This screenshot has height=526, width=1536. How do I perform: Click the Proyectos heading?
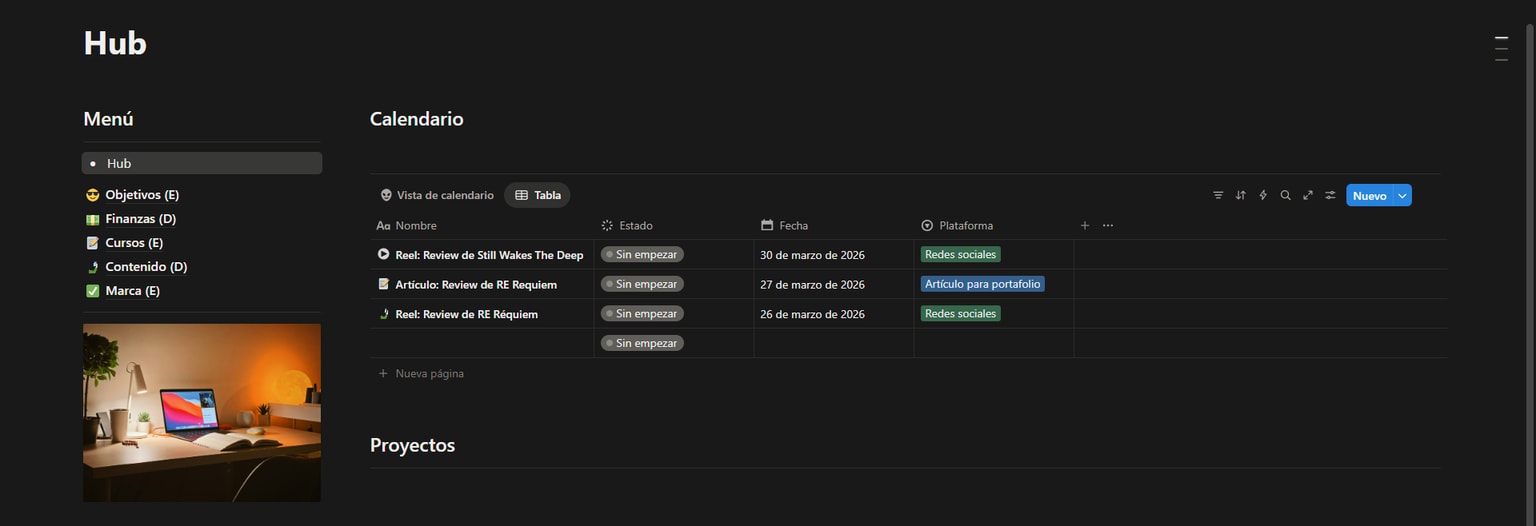pyautogui.click(x=412, y=445)
